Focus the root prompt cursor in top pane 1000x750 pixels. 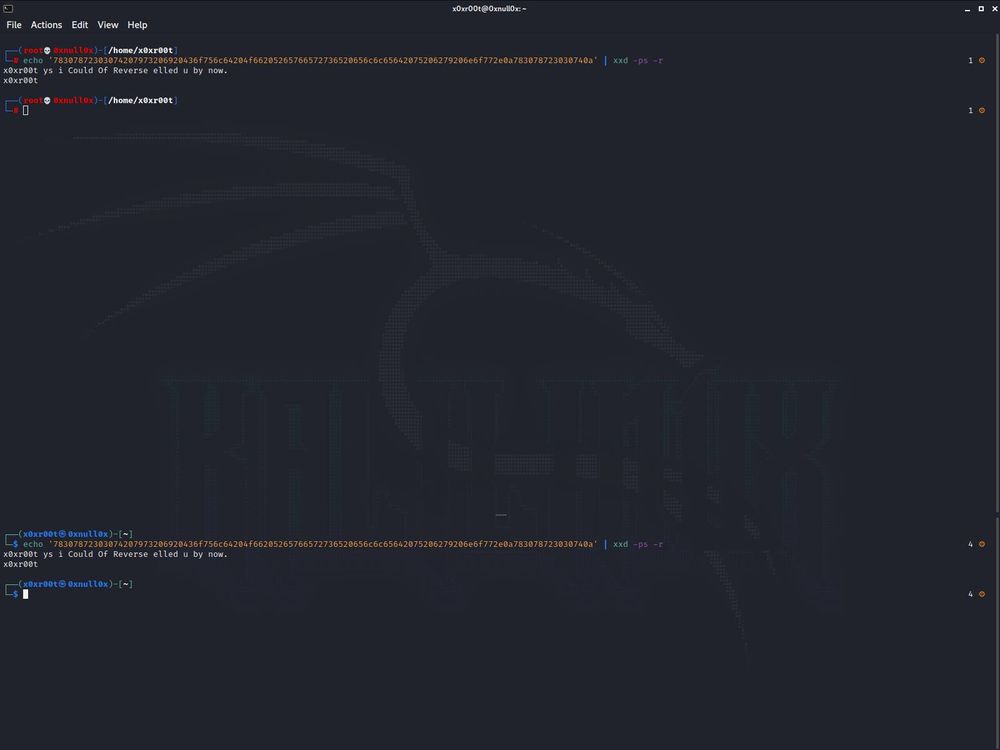(26, 110)
